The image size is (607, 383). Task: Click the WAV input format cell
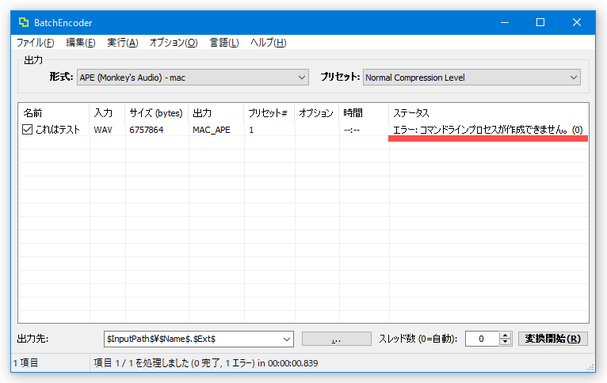click(x=103, y=130)
